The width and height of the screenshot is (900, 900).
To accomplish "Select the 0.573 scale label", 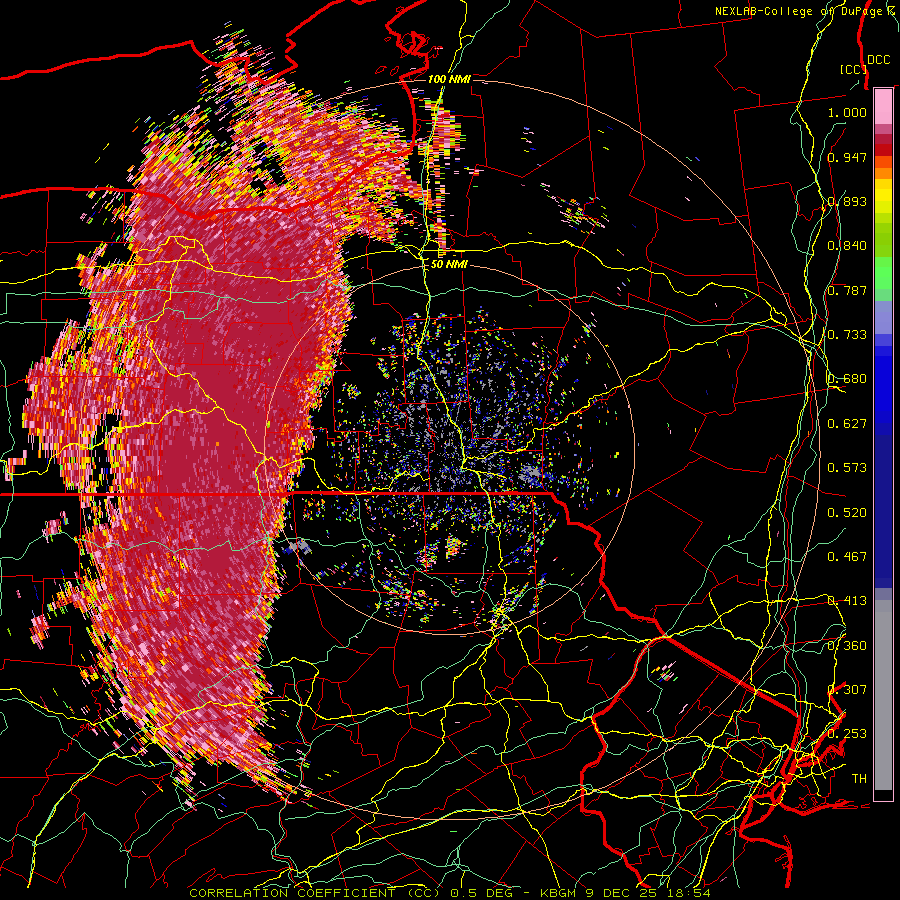I will click(x=847, y=468).
